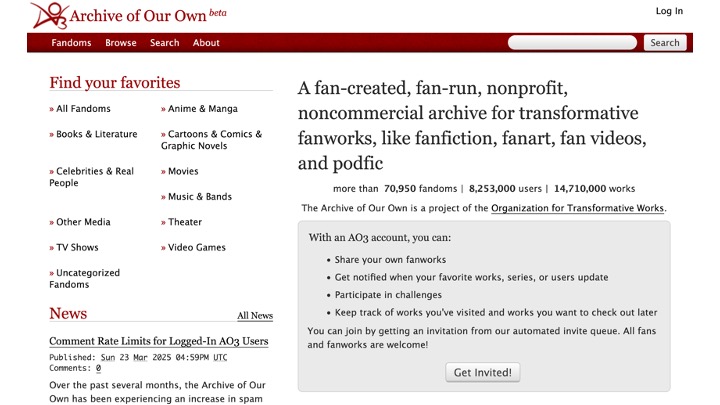
Task: Click 'Share your own fanworks' bullet
Action: [x=390, y=259]
